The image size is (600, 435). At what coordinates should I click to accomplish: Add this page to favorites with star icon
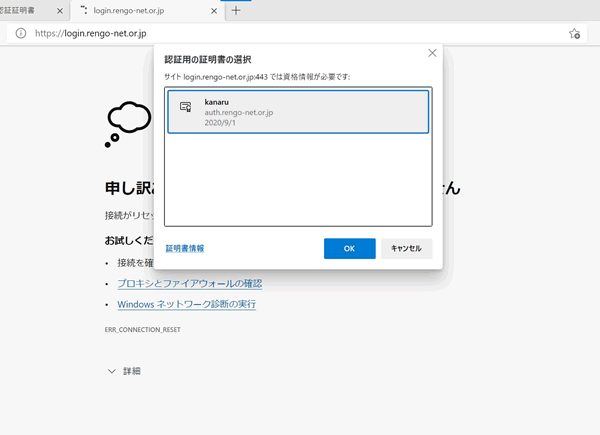tap(574, 33)
